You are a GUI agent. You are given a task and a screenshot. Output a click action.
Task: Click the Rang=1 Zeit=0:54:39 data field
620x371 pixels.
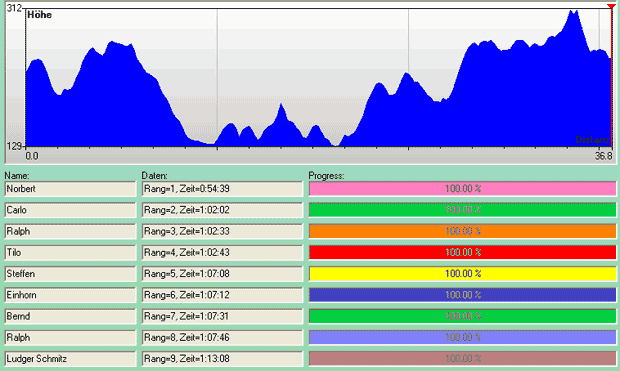tap(222, 189)
